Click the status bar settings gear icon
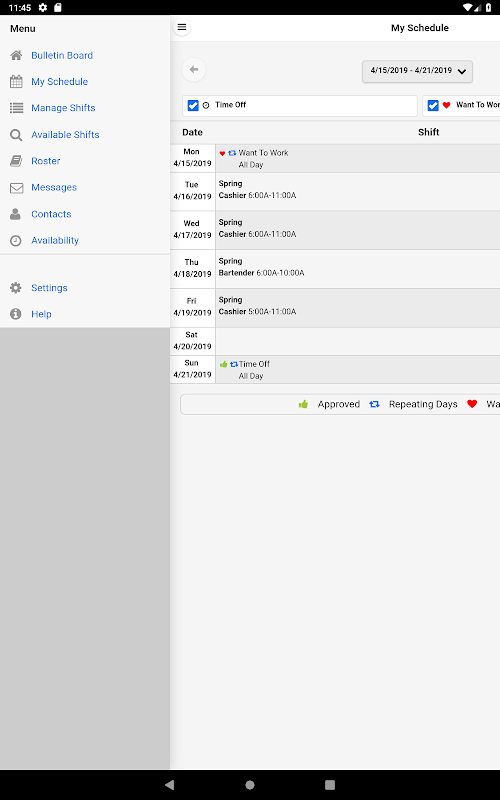The image size is (500, 800). click(x=43, y=8)
